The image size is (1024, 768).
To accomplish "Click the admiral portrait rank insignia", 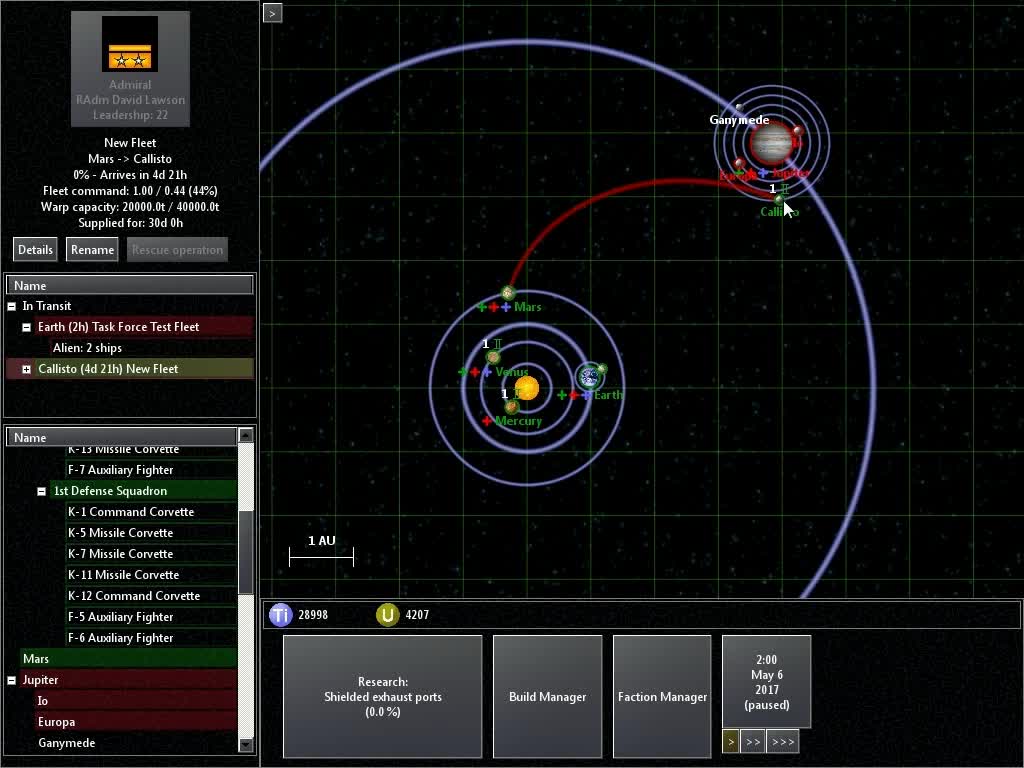I will pos(129,40).
